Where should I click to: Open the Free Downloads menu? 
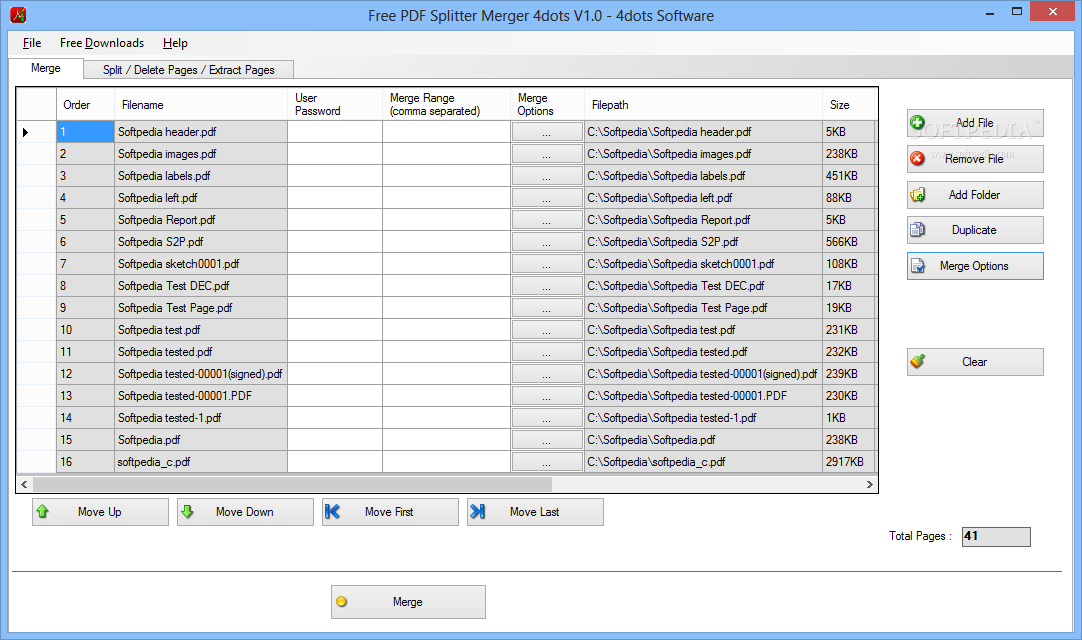coord(102,43)
